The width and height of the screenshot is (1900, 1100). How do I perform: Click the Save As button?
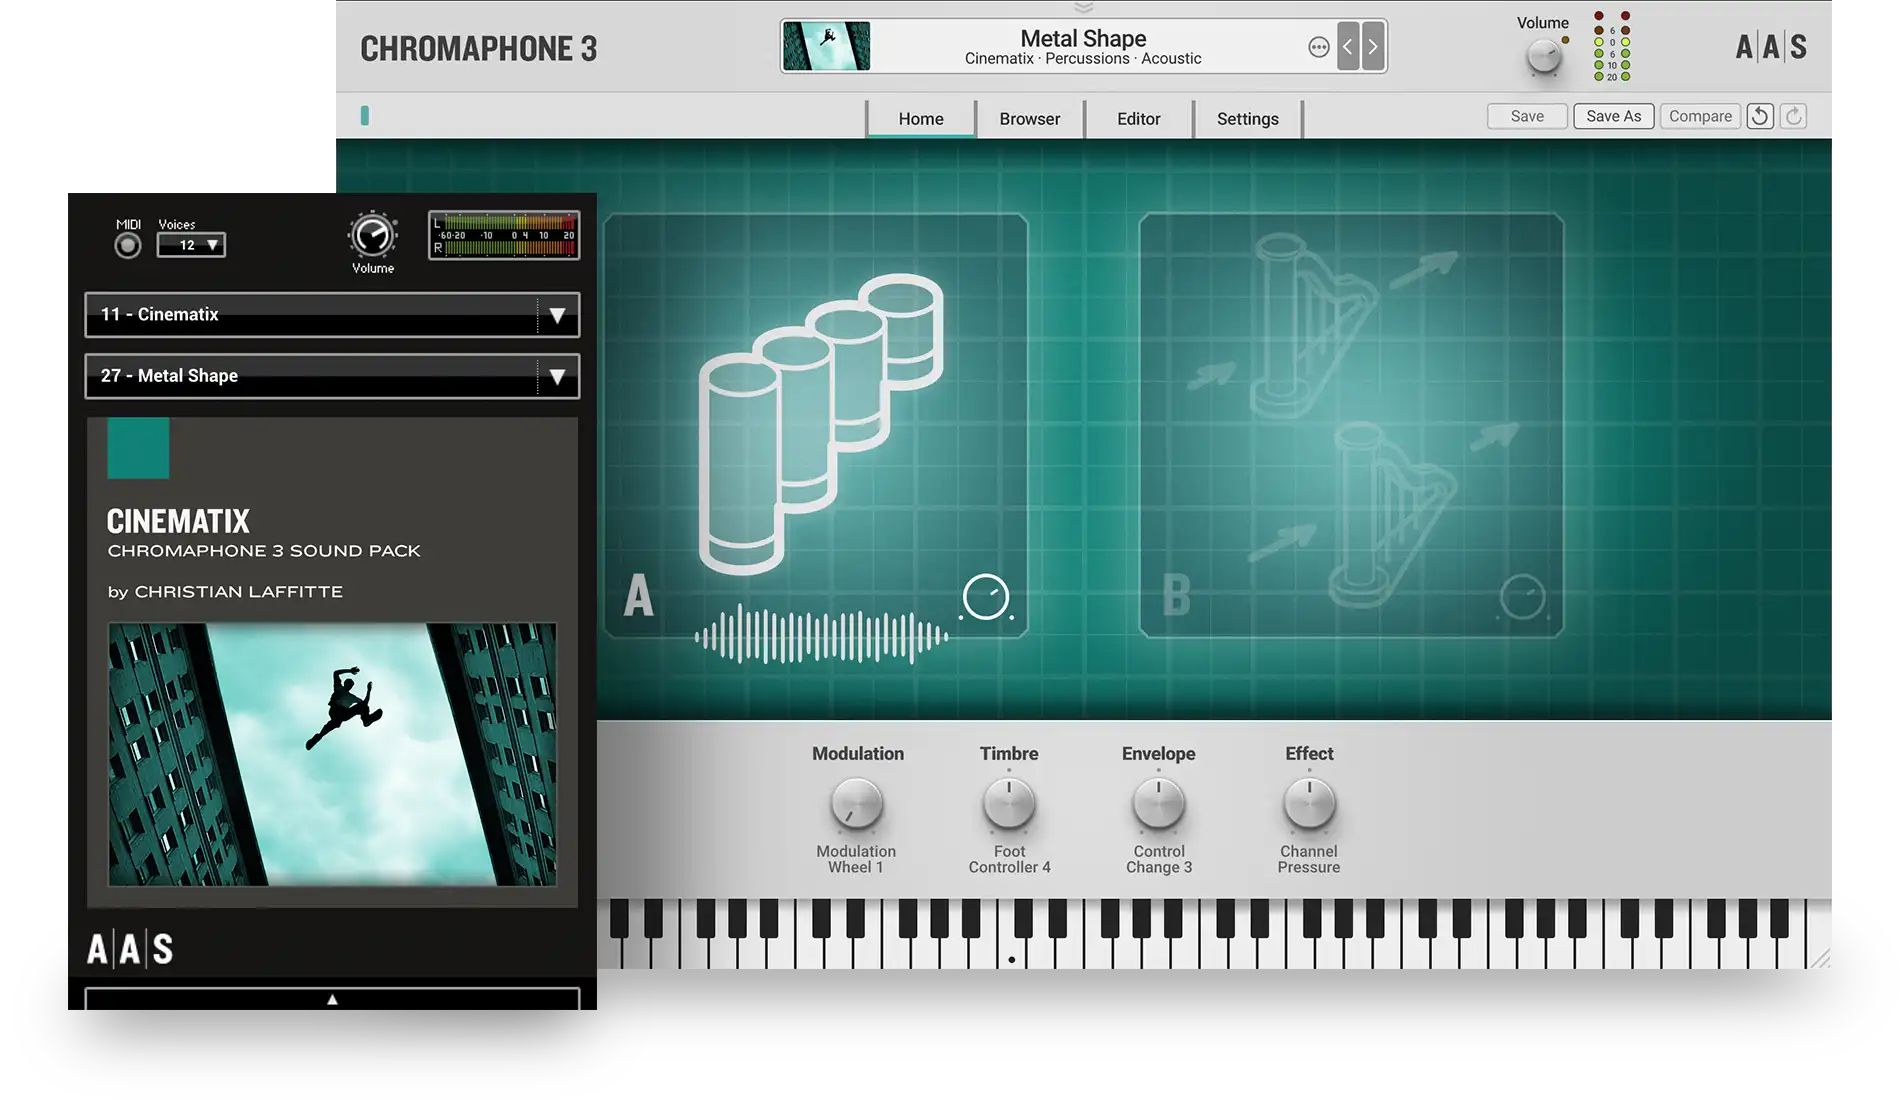pos(1613,115)
